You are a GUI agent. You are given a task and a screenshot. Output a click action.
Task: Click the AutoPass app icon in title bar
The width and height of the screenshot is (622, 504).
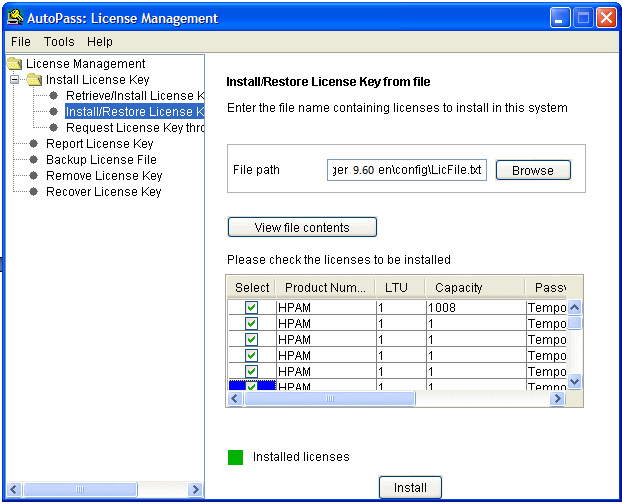(15, 17)
